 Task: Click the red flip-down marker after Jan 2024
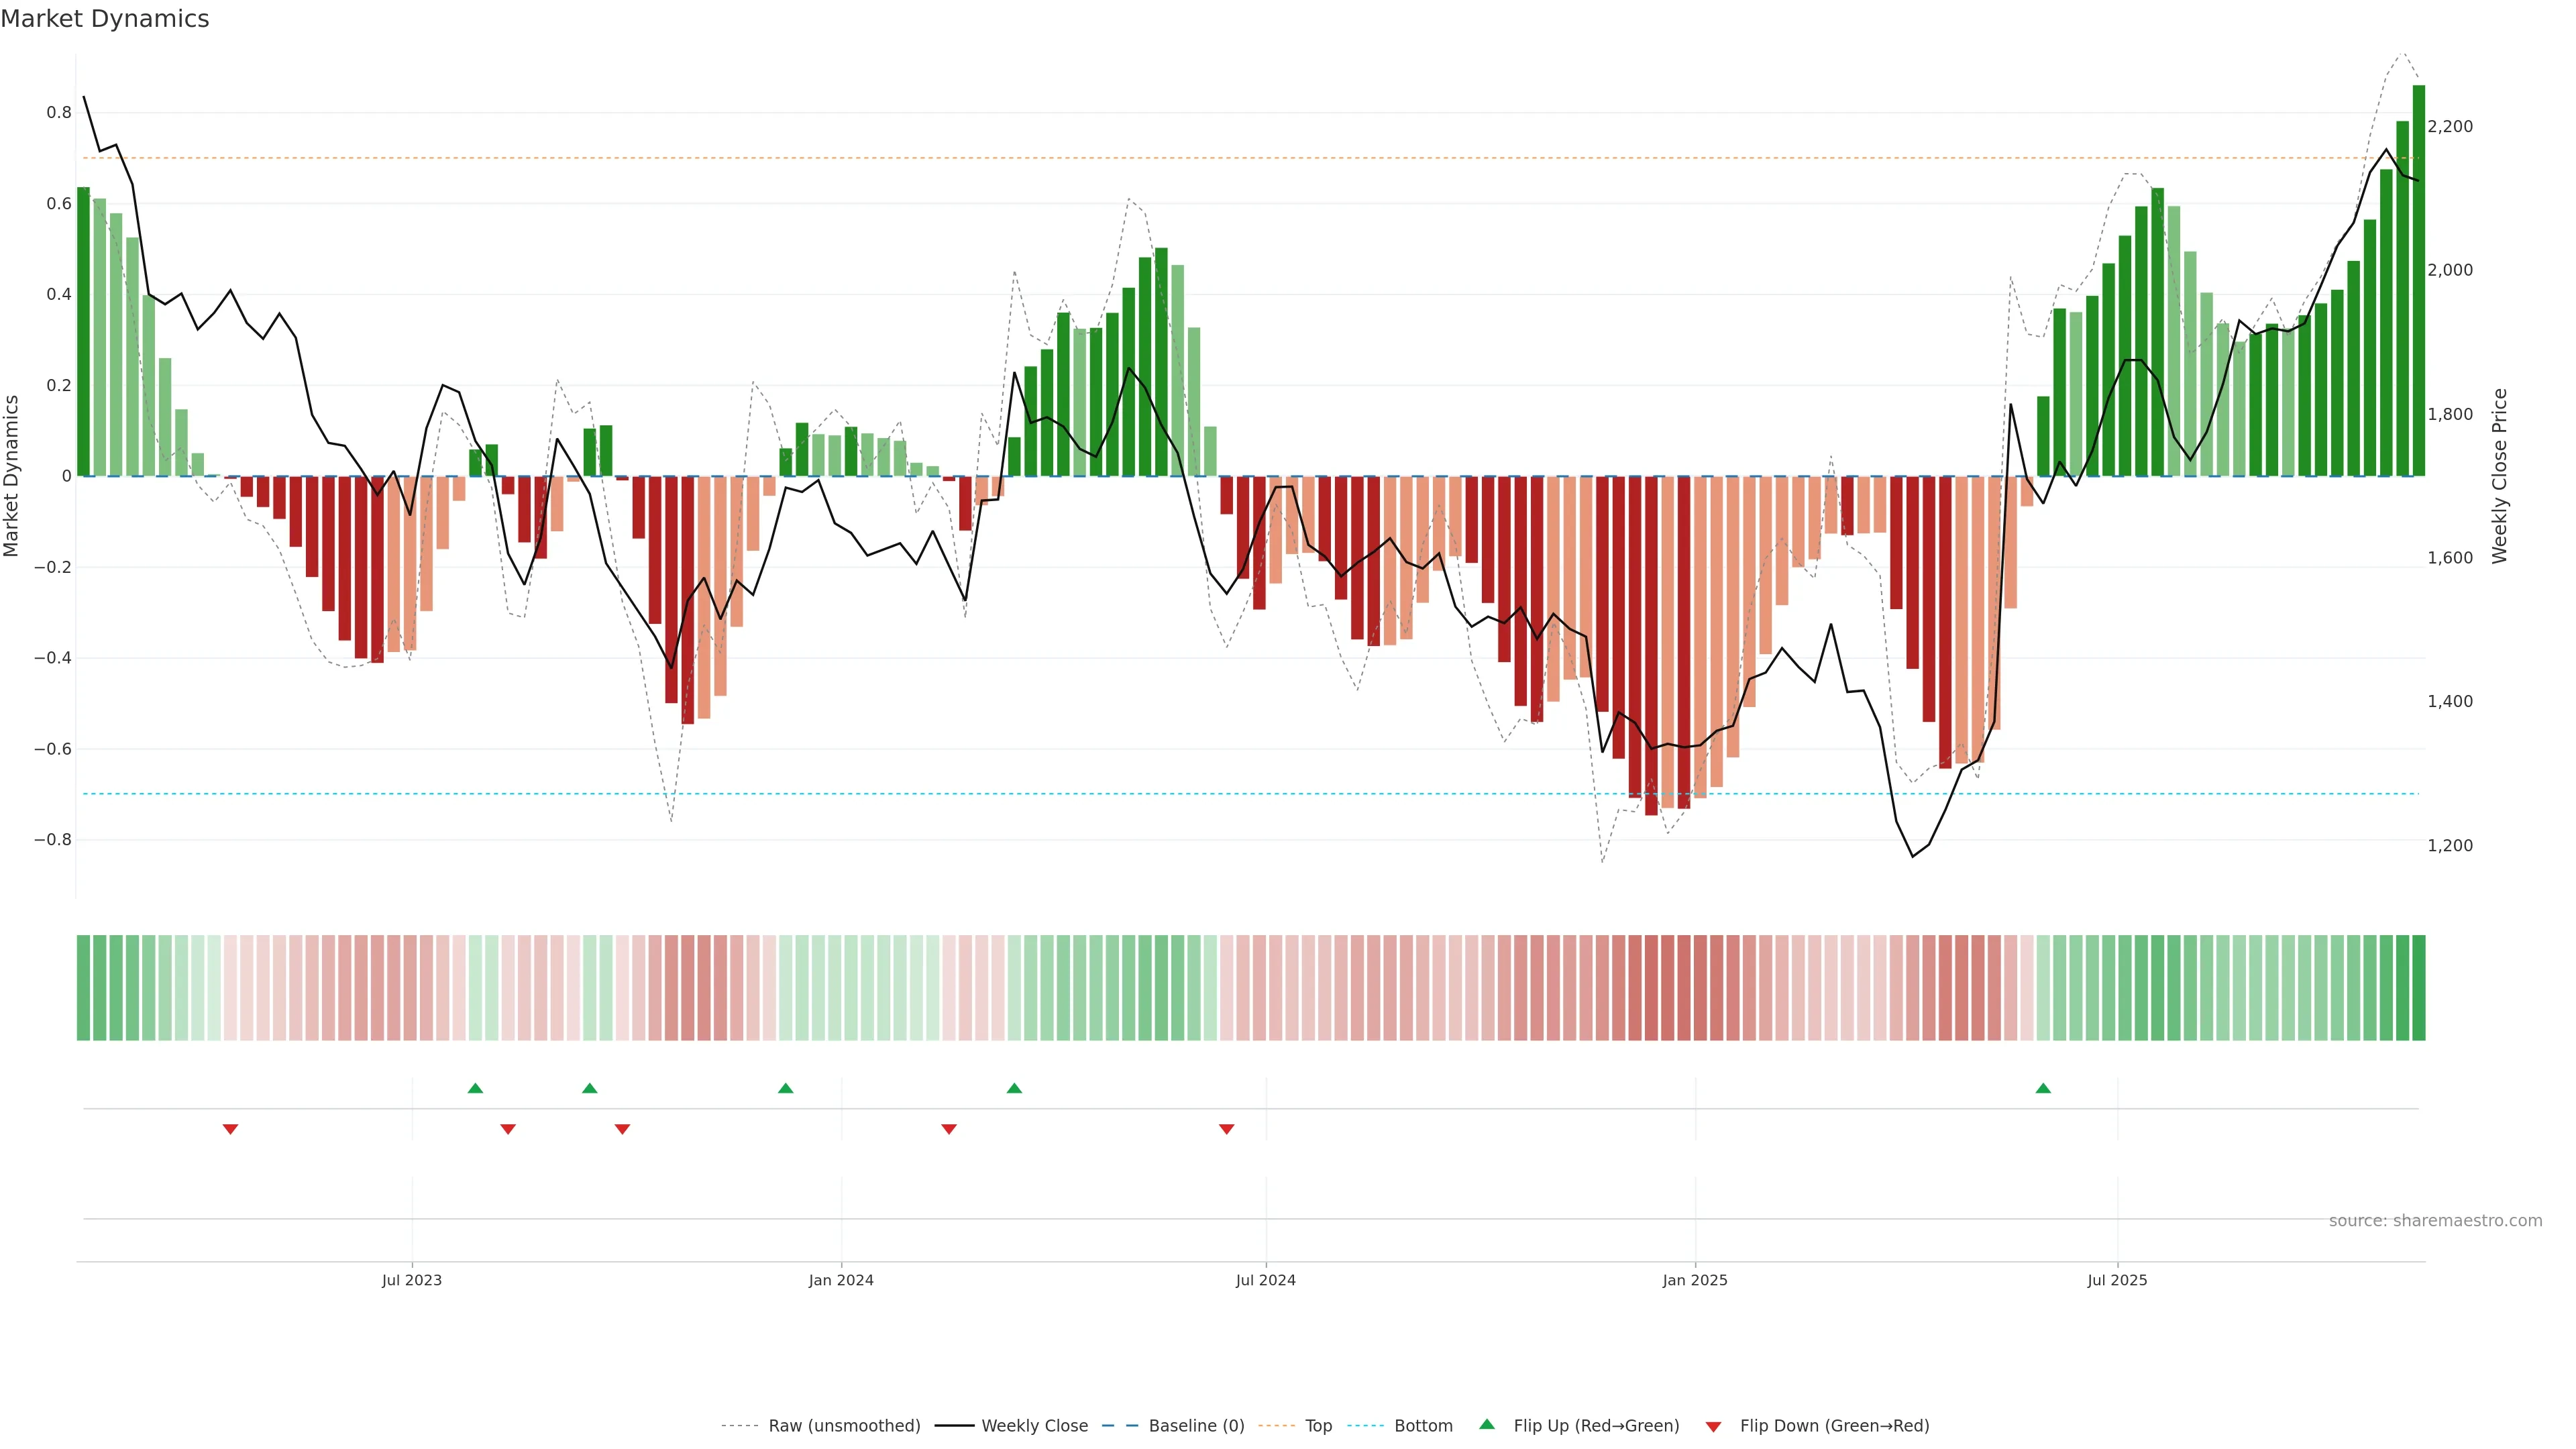tap(948, 1129)
